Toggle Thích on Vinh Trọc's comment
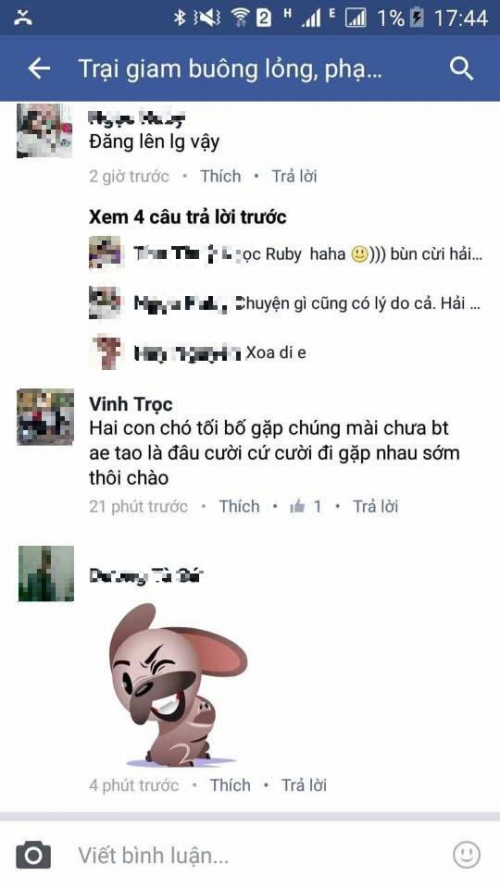 click(x=240, y=506)
